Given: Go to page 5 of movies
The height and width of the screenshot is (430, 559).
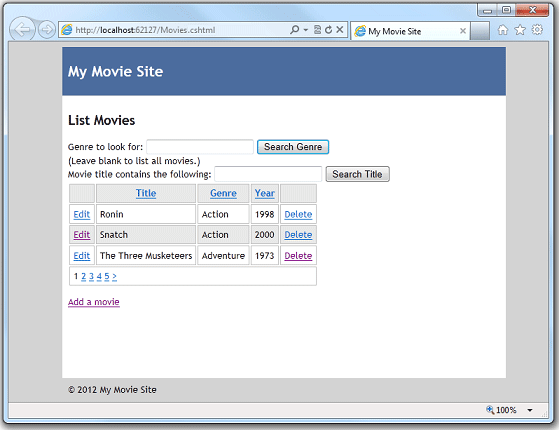Looking at the screenshot, I should pyautogui.click(x=107, y=276).
